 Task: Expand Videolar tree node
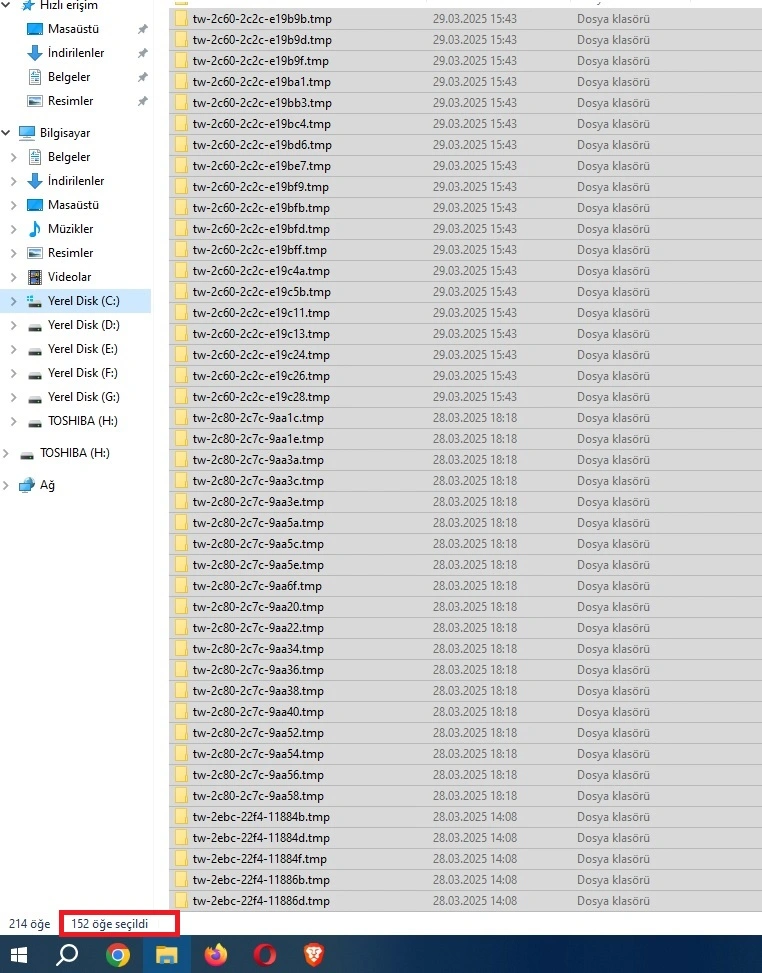click(x=14, y=277)
